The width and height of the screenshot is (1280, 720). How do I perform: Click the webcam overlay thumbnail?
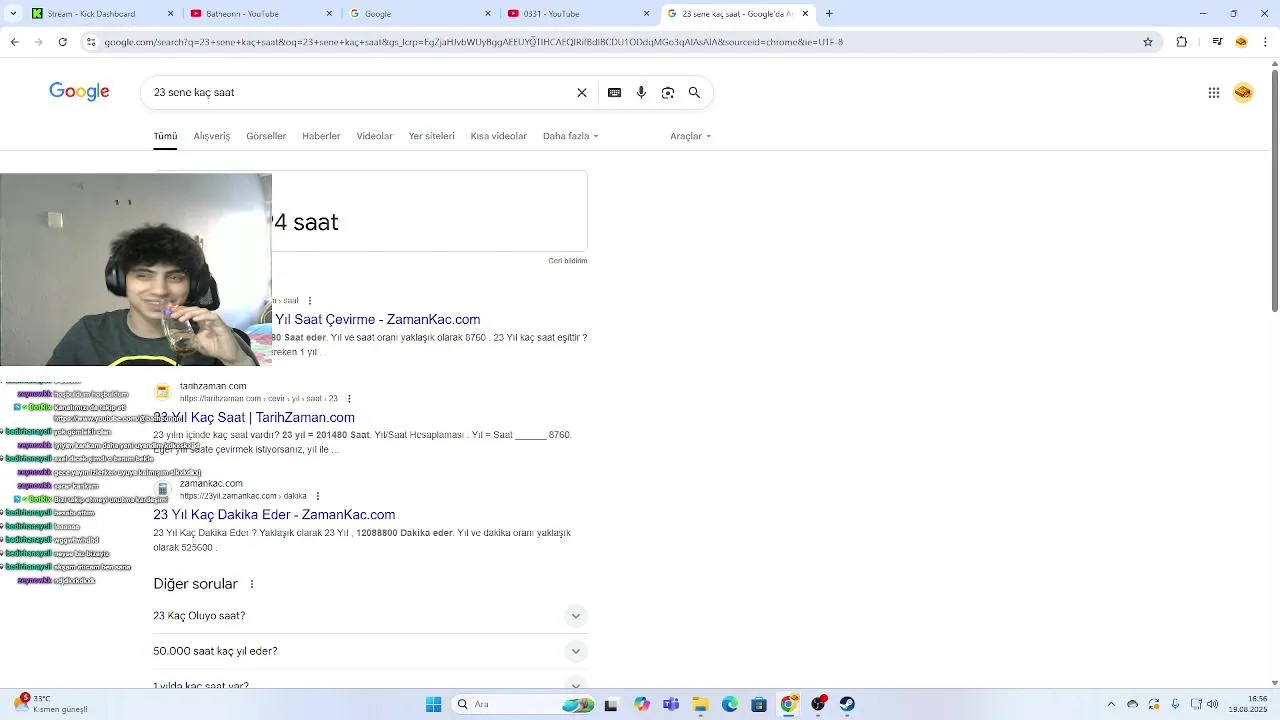click(x=136, y=270)
